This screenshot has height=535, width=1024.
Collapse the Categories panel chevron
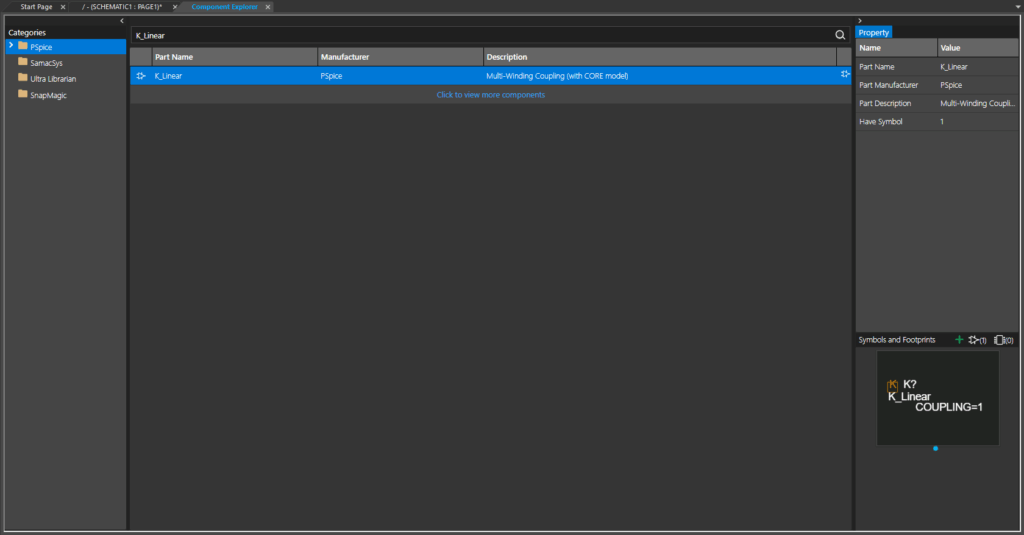point(121,21)
